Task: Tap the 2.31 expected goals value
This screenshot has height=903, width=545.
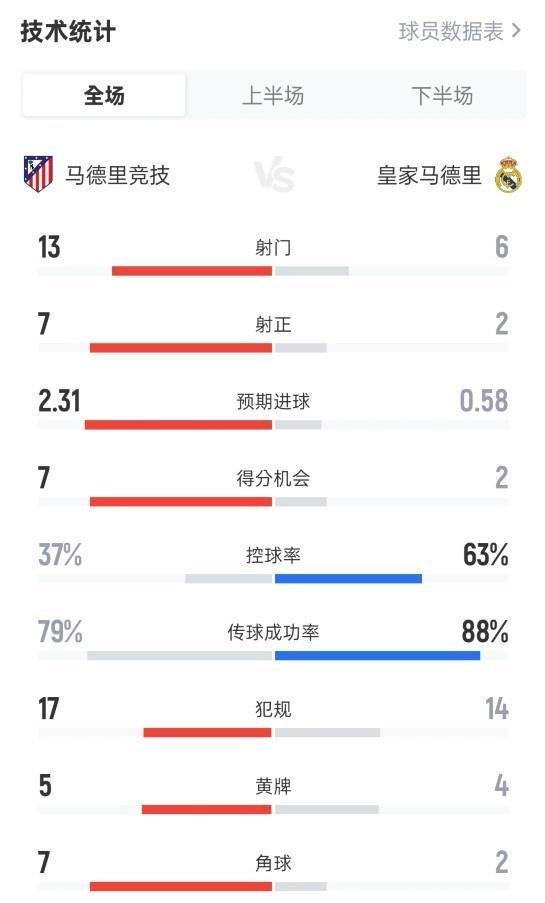Action: click(59, 401)
